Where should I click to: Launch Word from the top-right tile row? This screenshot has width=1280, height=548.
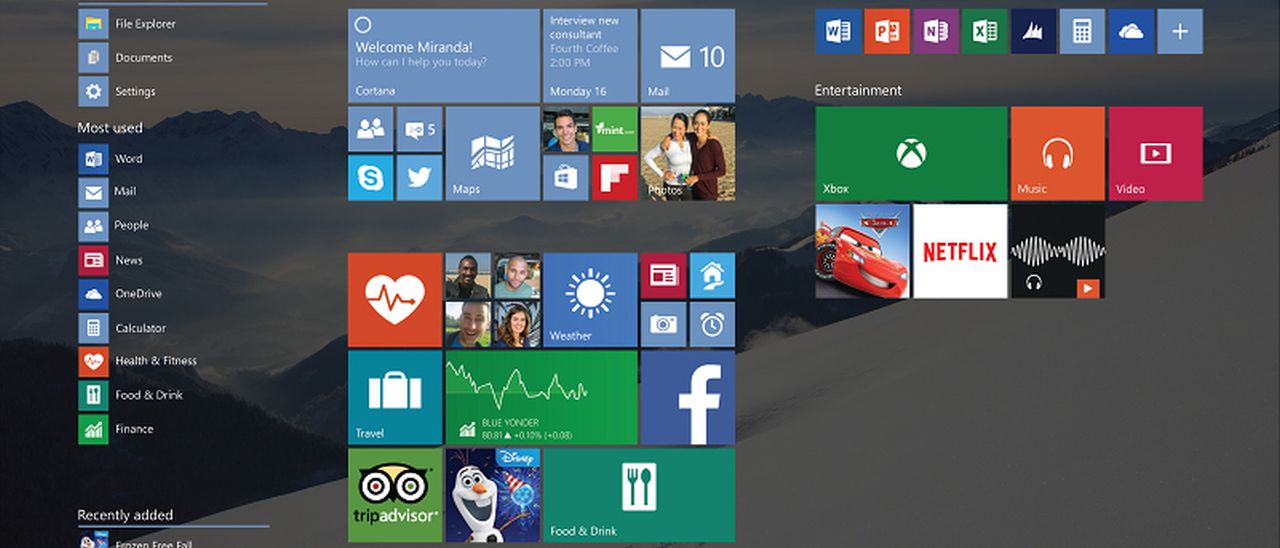pyautogui.click(x=838, y=31)
